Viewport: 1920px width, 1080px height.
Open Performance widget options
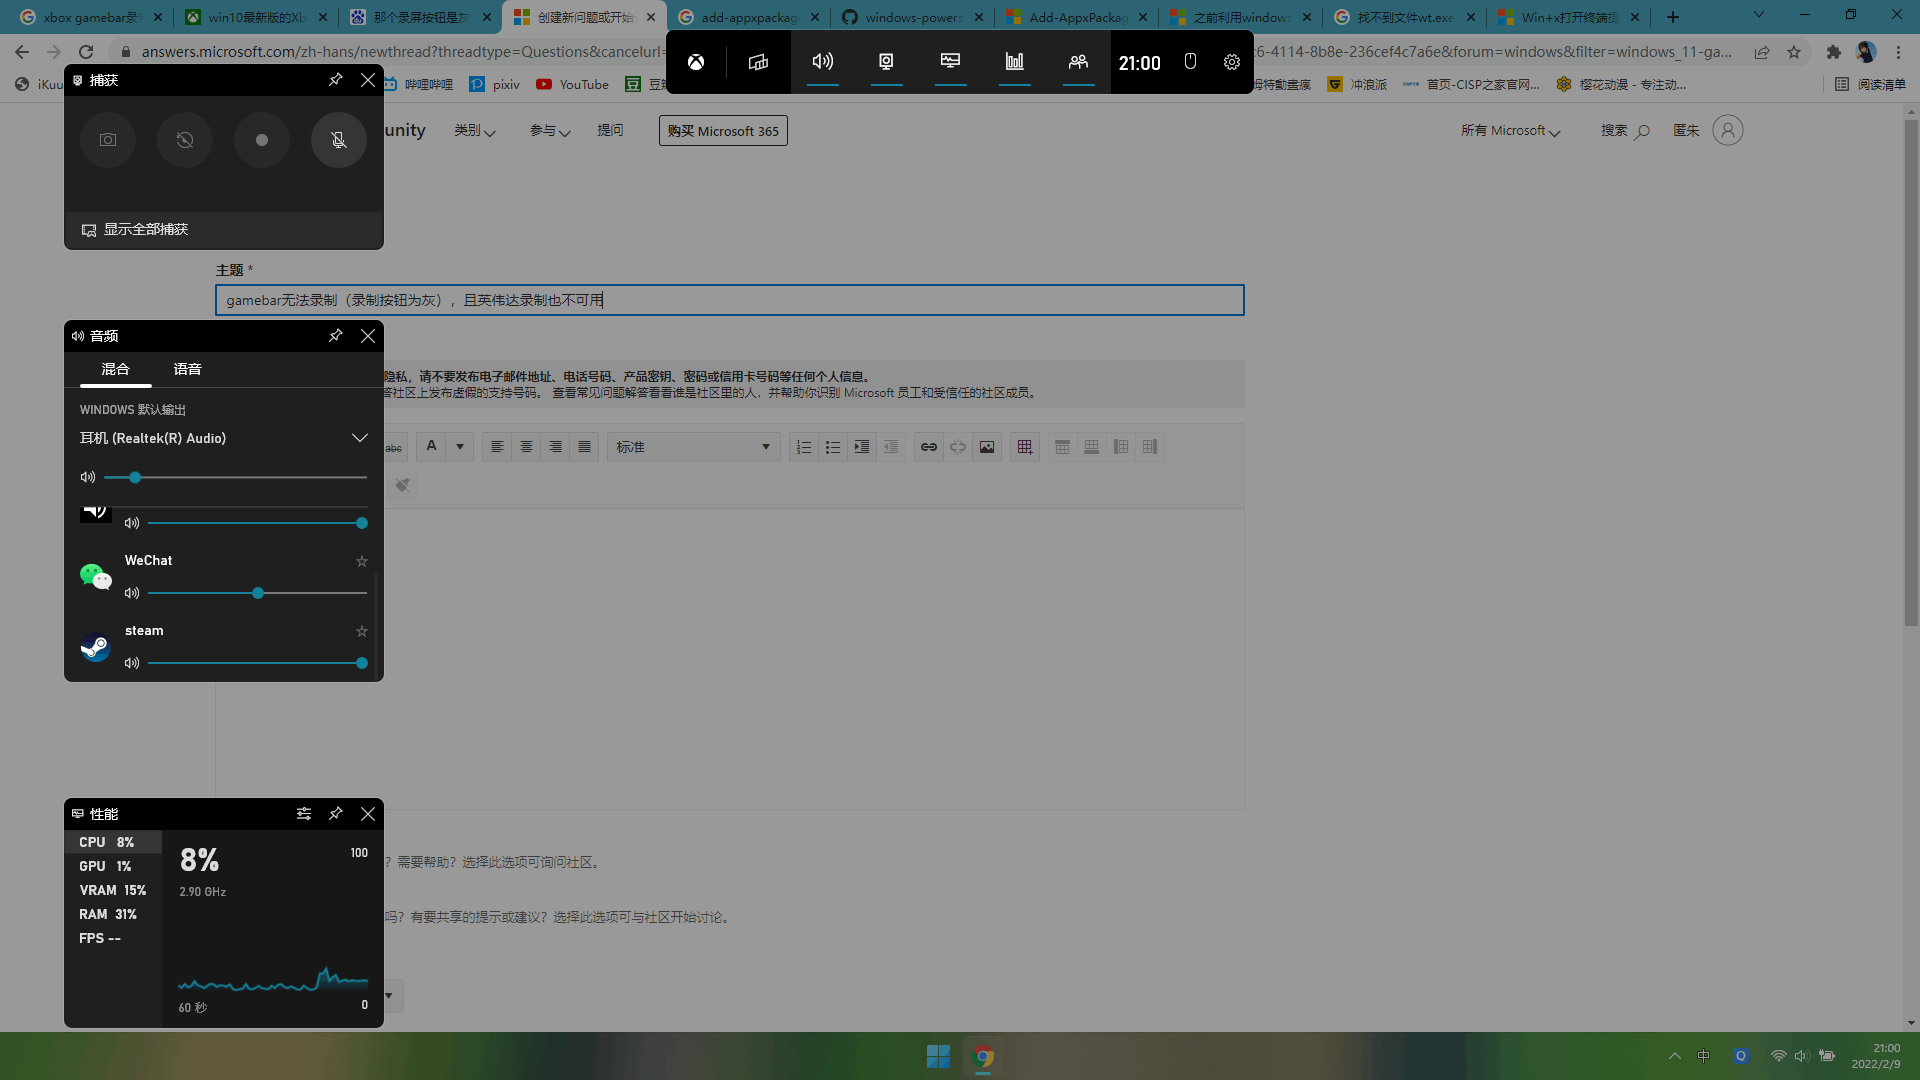pos(304,814)
